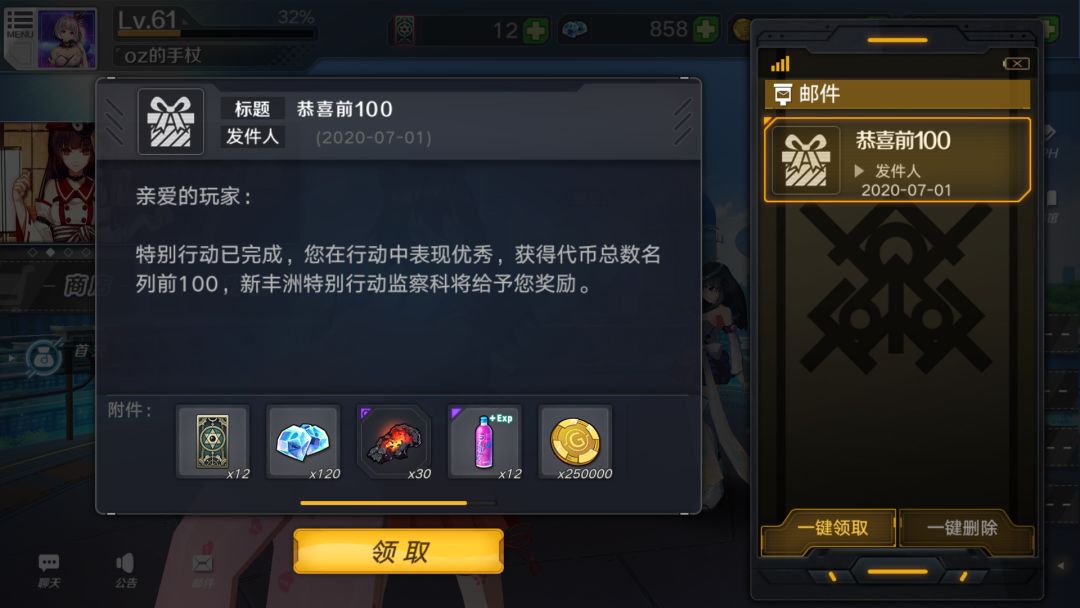1080x608 pixels.
Task: Delete all mails with 一键删除
Action: tap(962, 528)
